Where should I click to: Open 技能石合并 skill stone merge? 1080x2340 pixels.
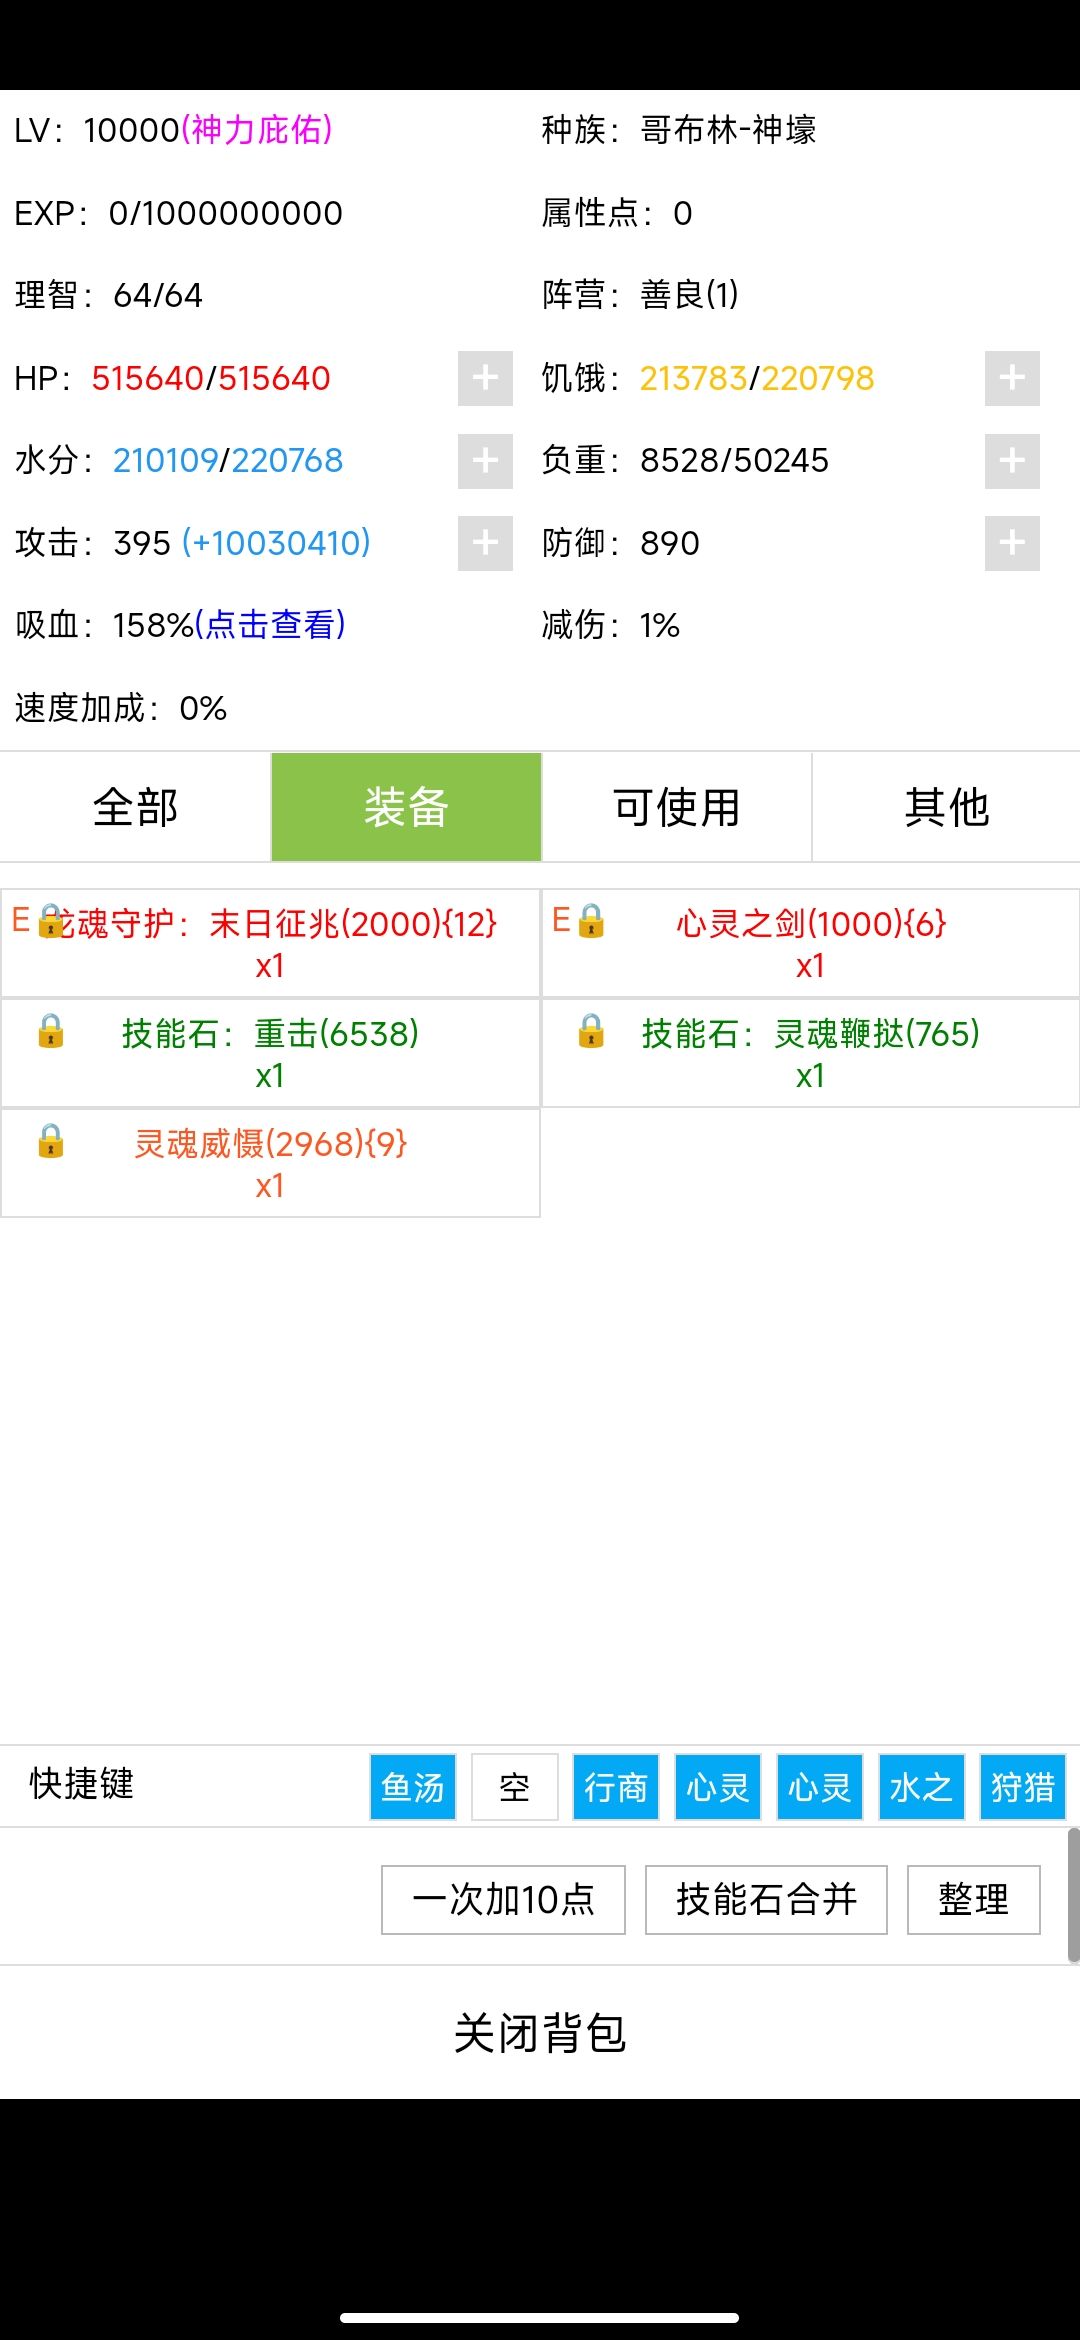(x=766, y=1900)
